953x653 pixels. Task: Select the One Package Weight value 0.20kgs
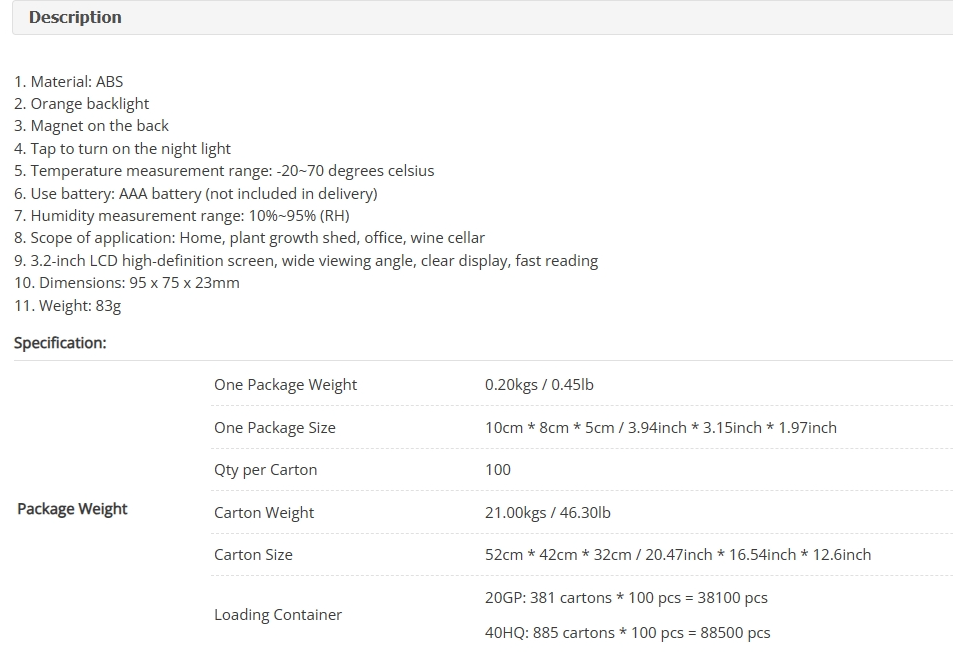tap(539, 385)
